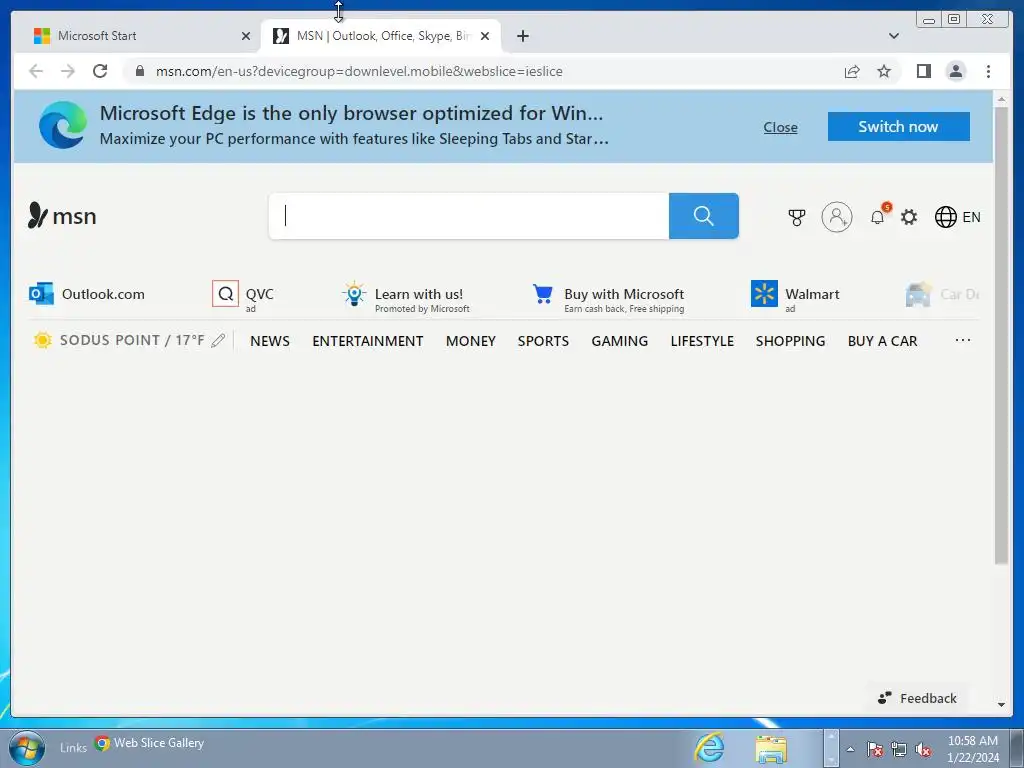The height and width of the screenshot is (768, 1024).
Task: Open the NEWS section
Action: [x=270, y=341]
